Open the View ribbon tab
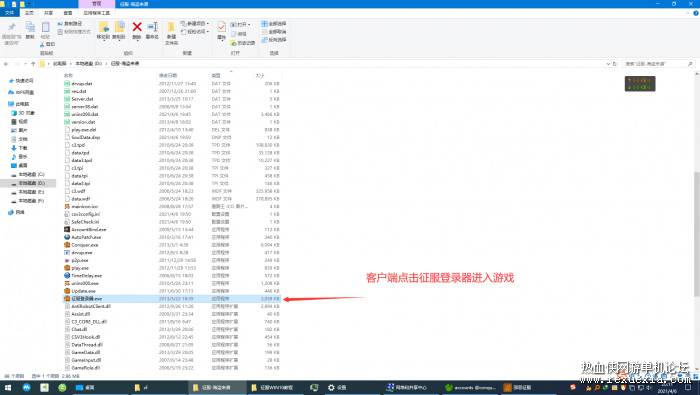 tap(68, 13)
